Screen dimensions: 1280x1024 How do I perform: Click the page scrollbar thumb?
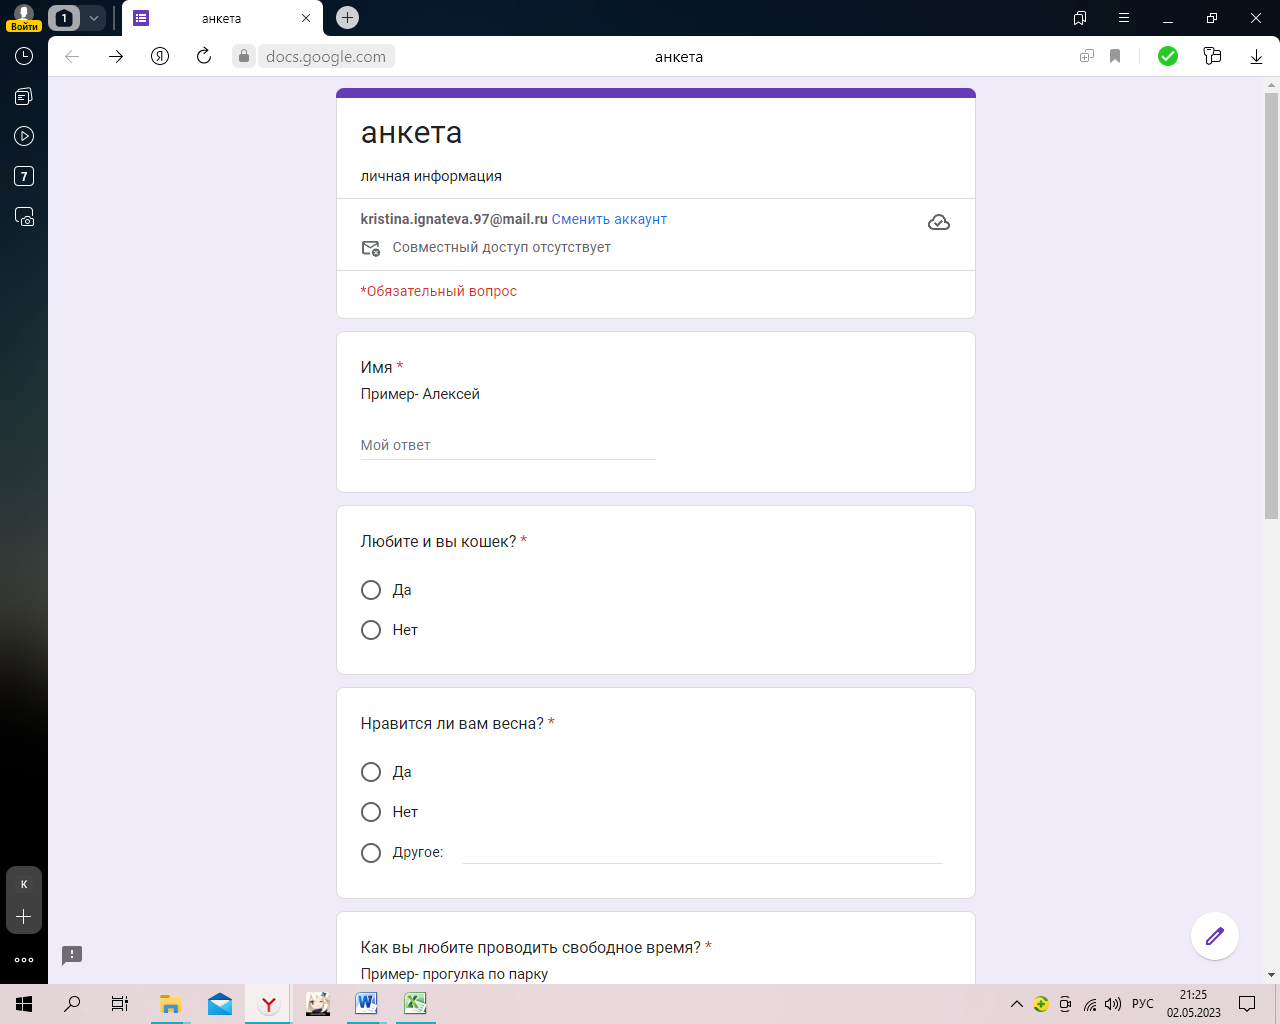coord(1271,306)
